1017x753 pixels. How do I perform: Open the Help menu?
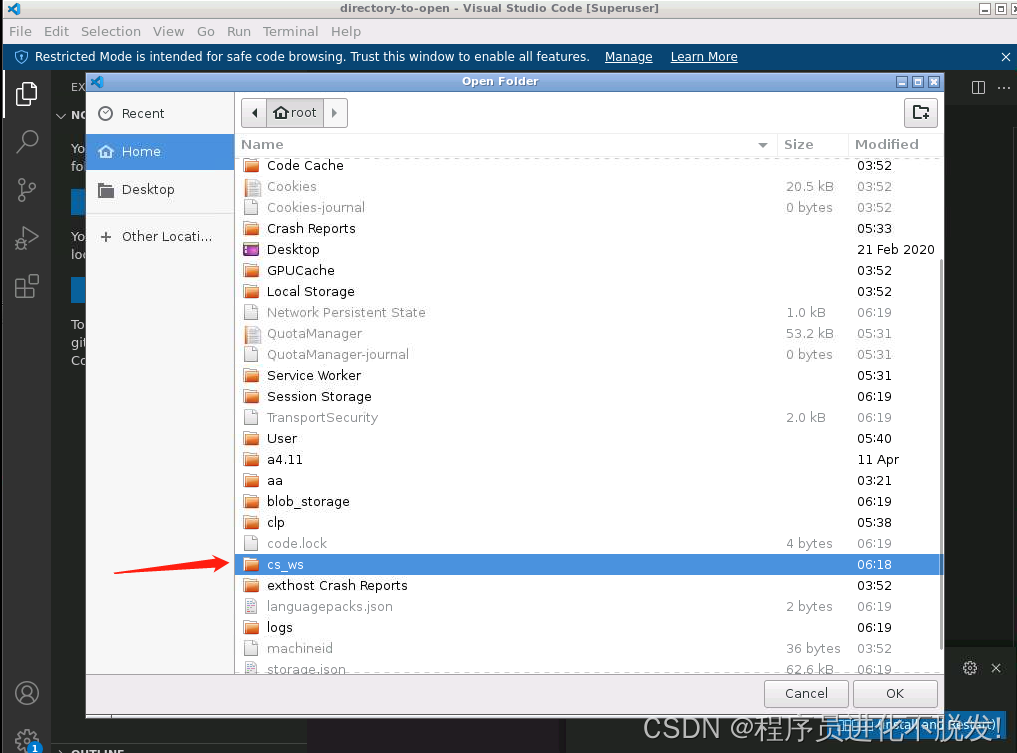[x=346, y=32]
